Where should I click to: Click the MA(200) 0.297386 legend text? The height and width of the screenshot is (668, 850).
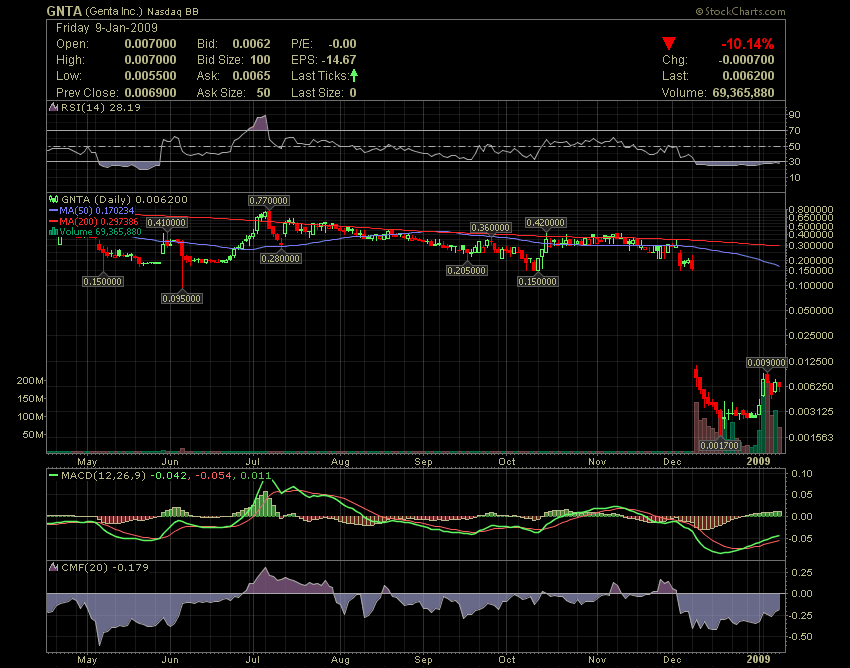click(x=99, y=221)
